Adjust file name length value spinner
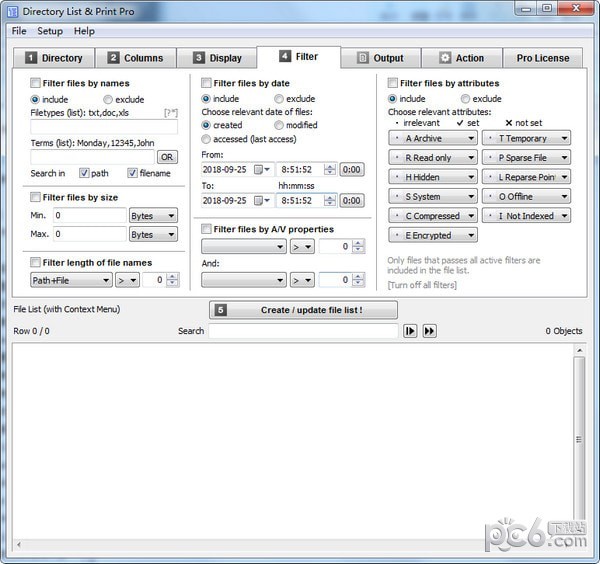 coord(172,280)
